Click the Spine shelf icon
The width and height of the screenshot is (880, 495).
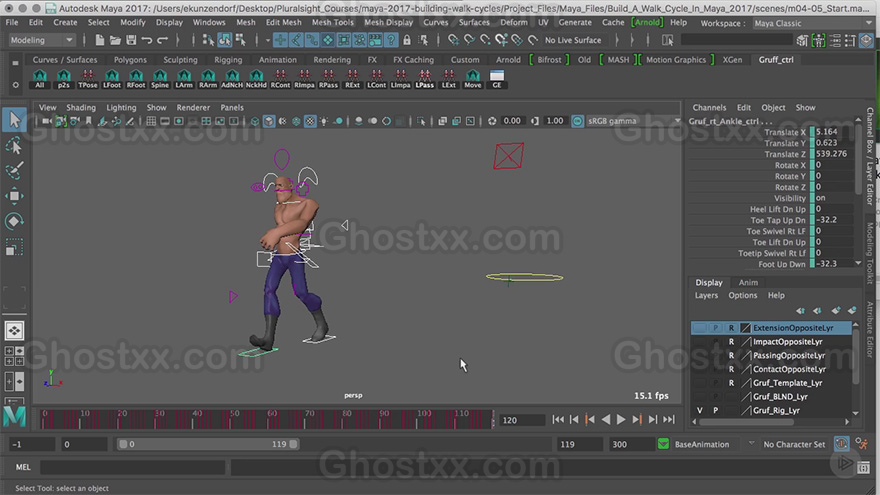160,79
